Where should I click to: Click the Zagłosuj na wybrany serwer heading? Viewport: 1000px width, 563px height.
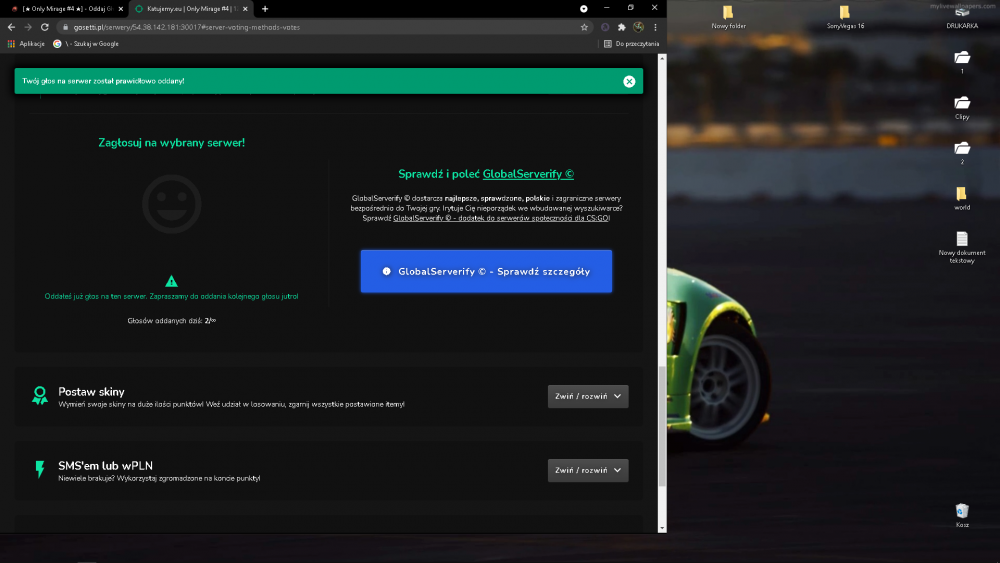[172, 143]
